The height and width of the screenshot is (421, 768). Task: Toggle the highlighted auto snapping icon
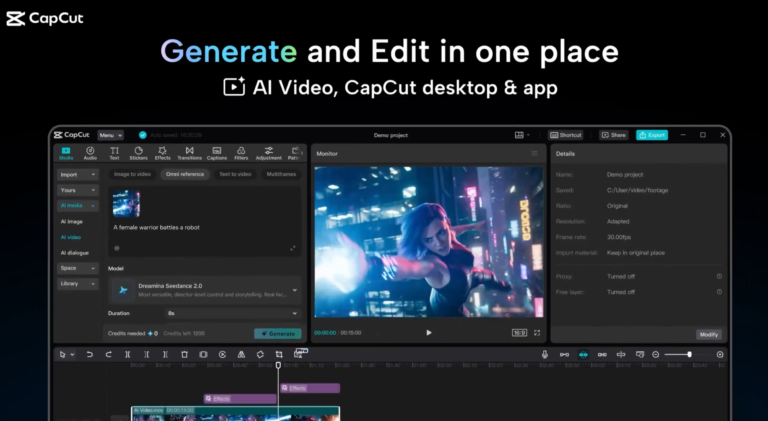pyautogui.click(x=583, y=354)
